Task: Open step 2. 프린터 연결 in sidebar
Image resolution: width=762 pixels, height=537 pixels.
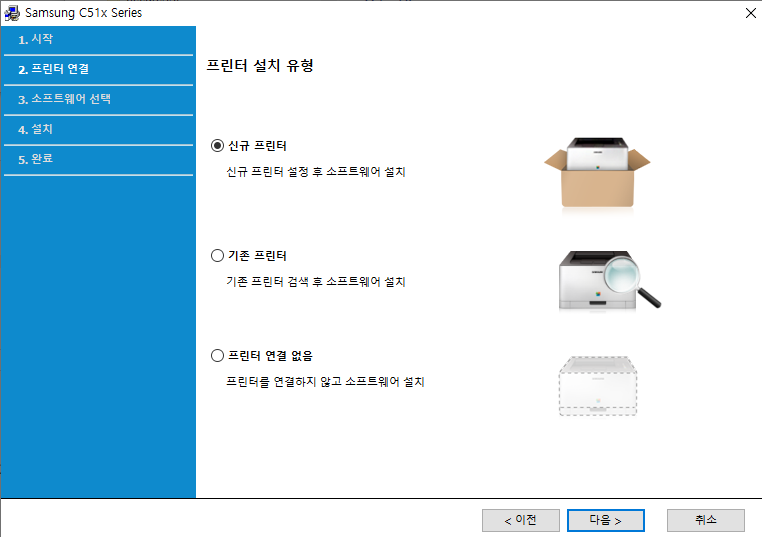Action: coord(99,69)
